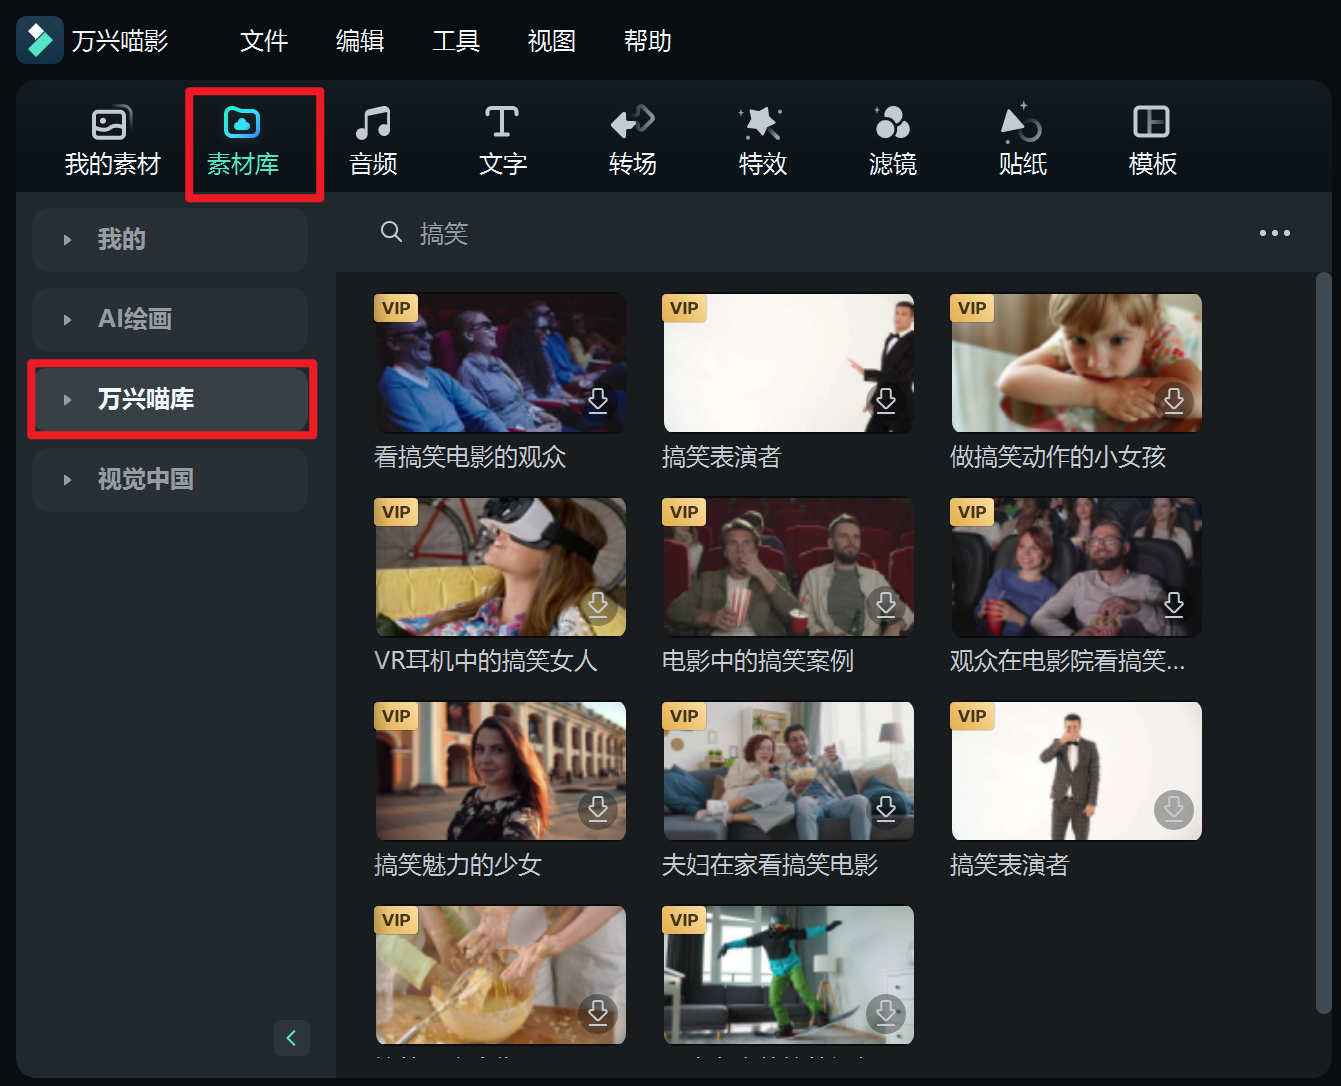Open the 文件 menu
The image size is (1341, 1086).
[263, 41]
